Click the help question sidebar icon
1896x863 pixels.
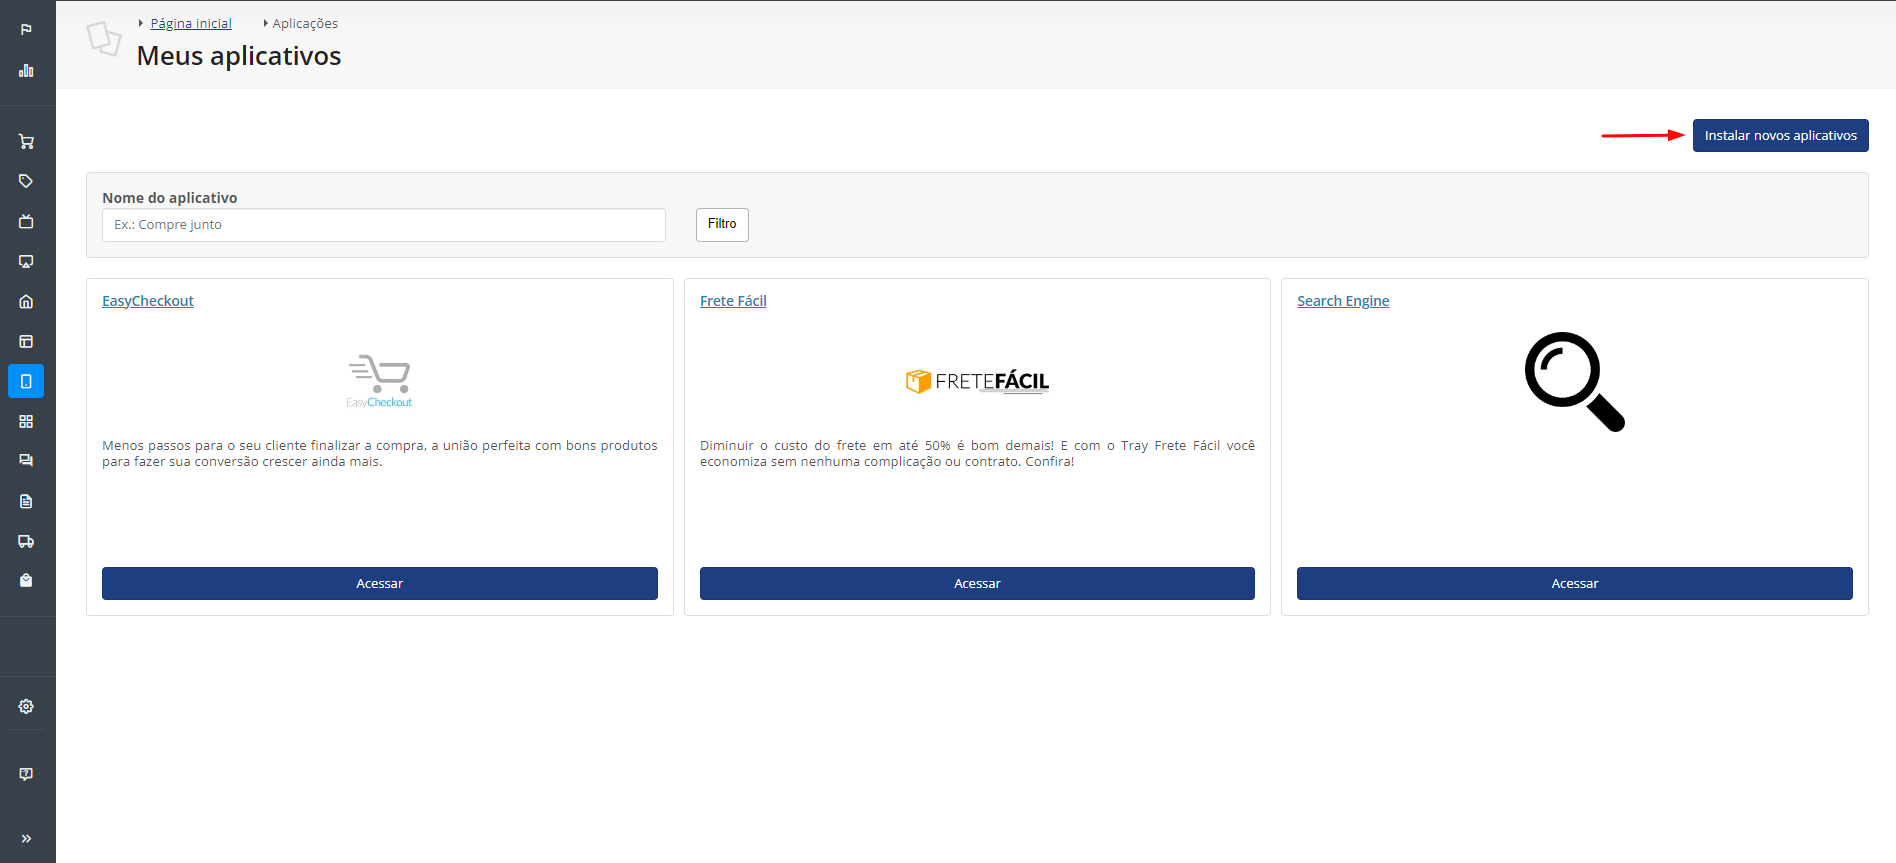pyautogui.click(x=26, y=774)
